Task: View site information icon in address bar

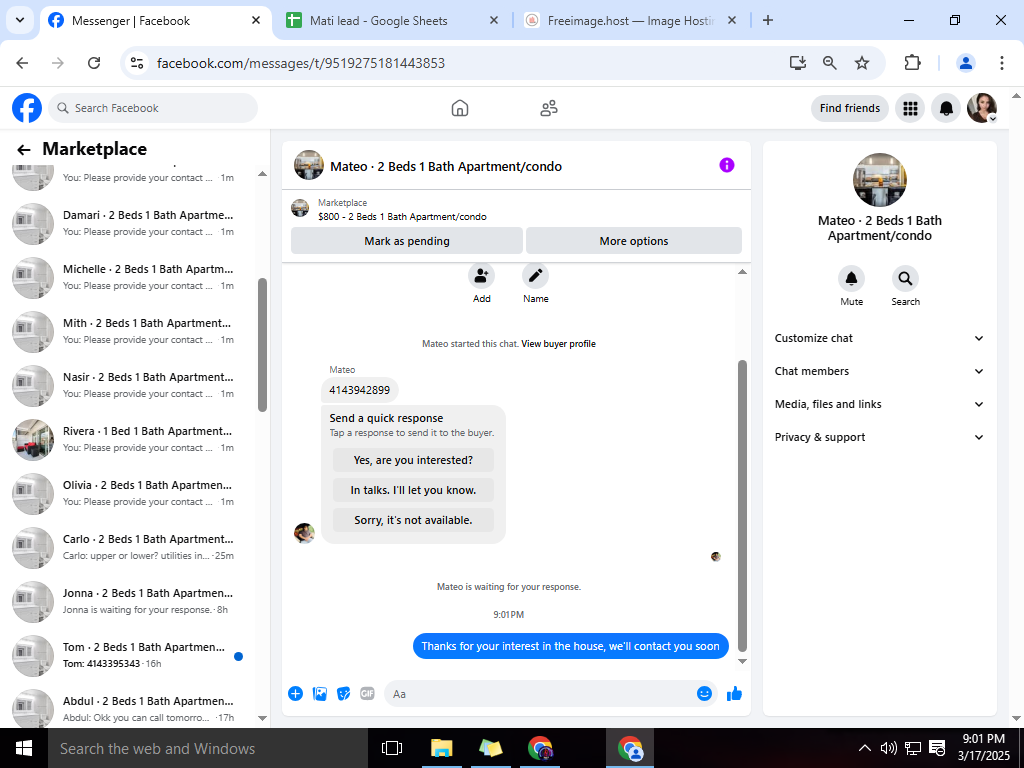Action: 136,63
